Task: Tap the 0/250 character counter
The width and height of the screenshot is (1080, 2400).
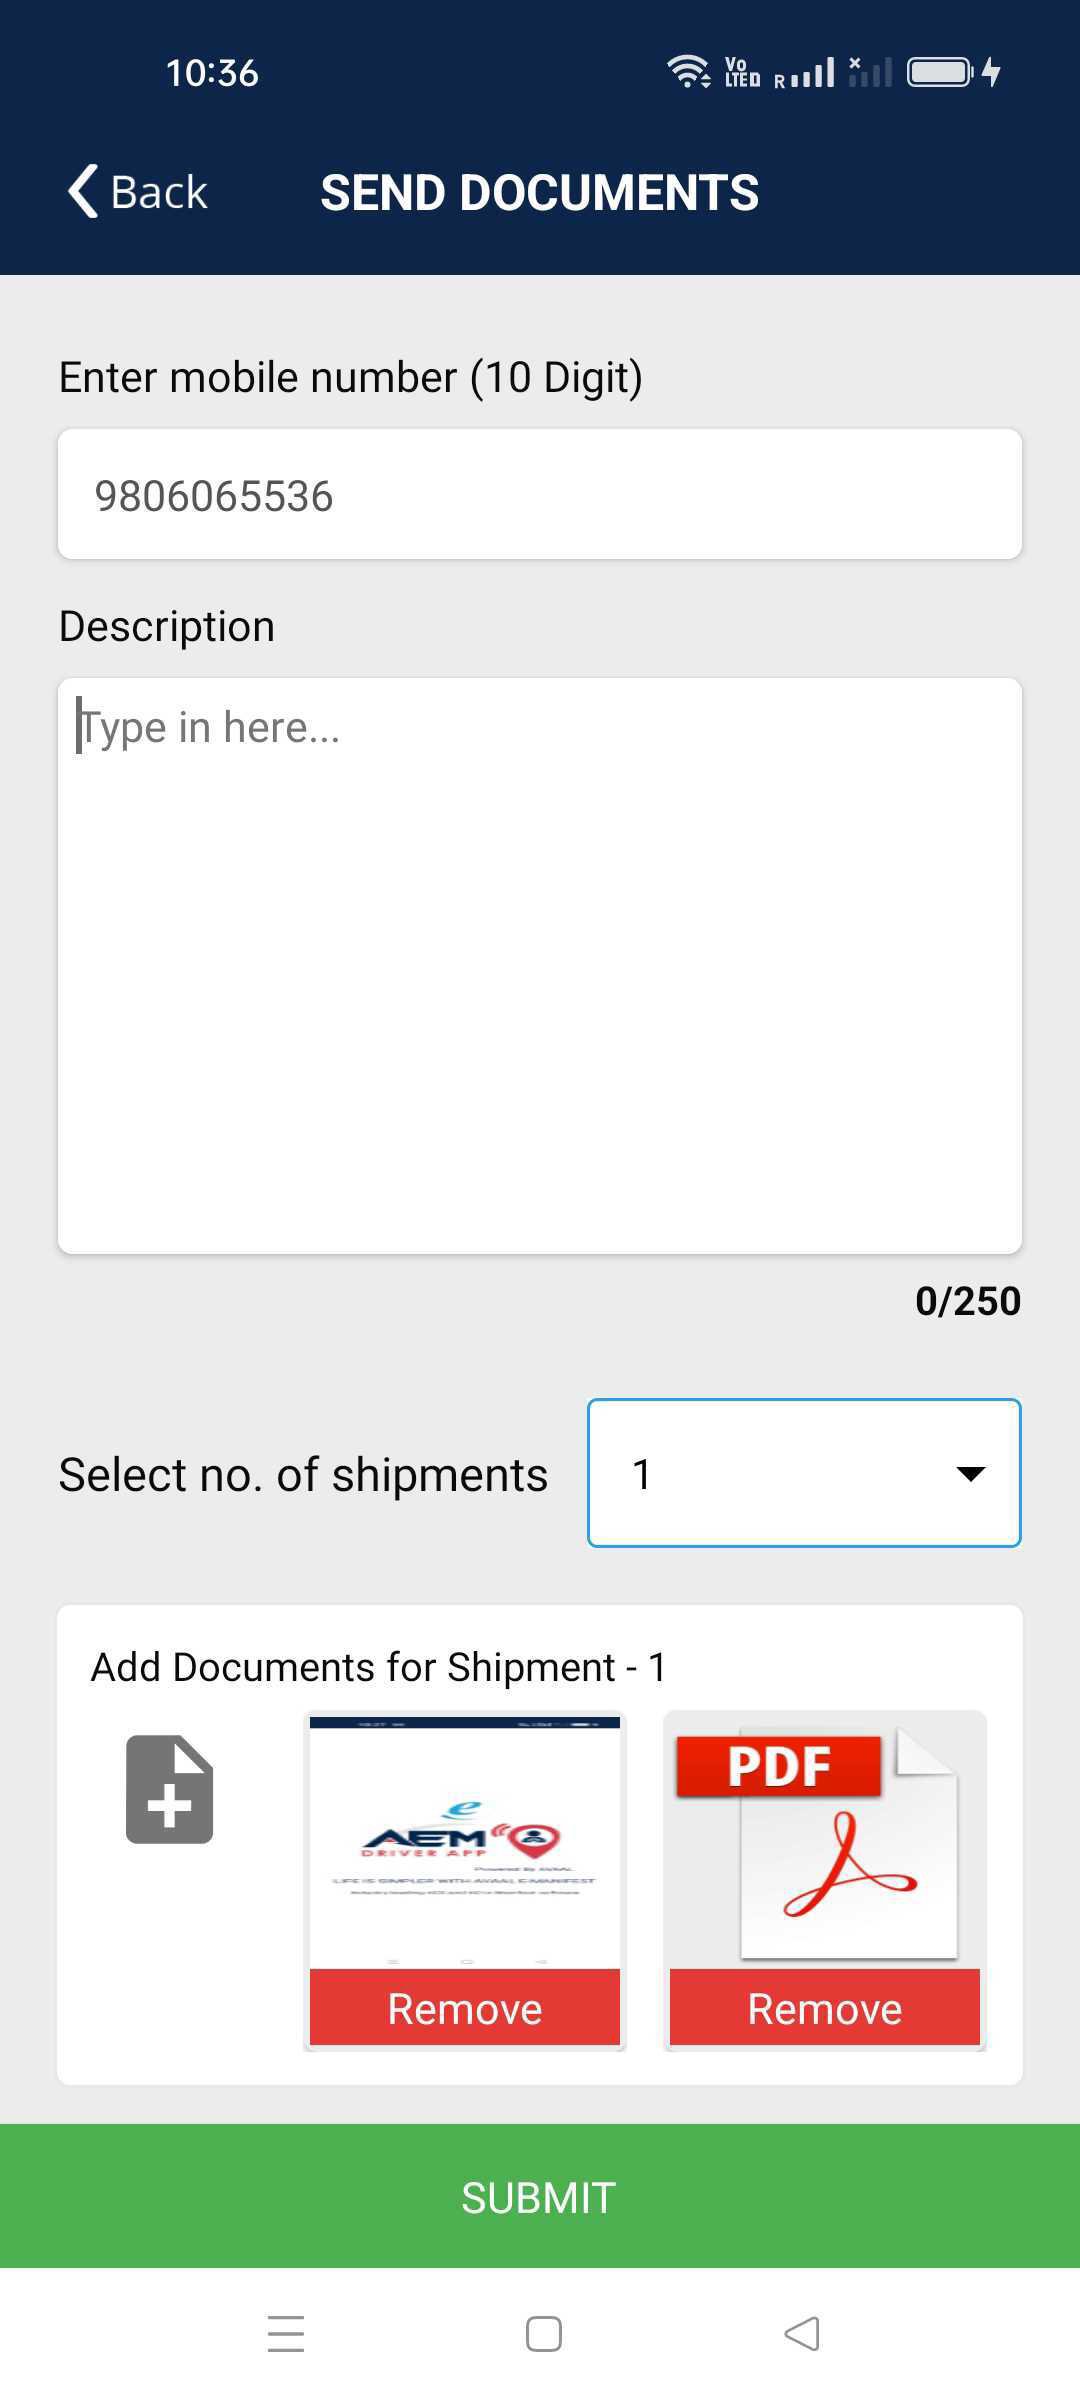Action: click(967, 1301)
